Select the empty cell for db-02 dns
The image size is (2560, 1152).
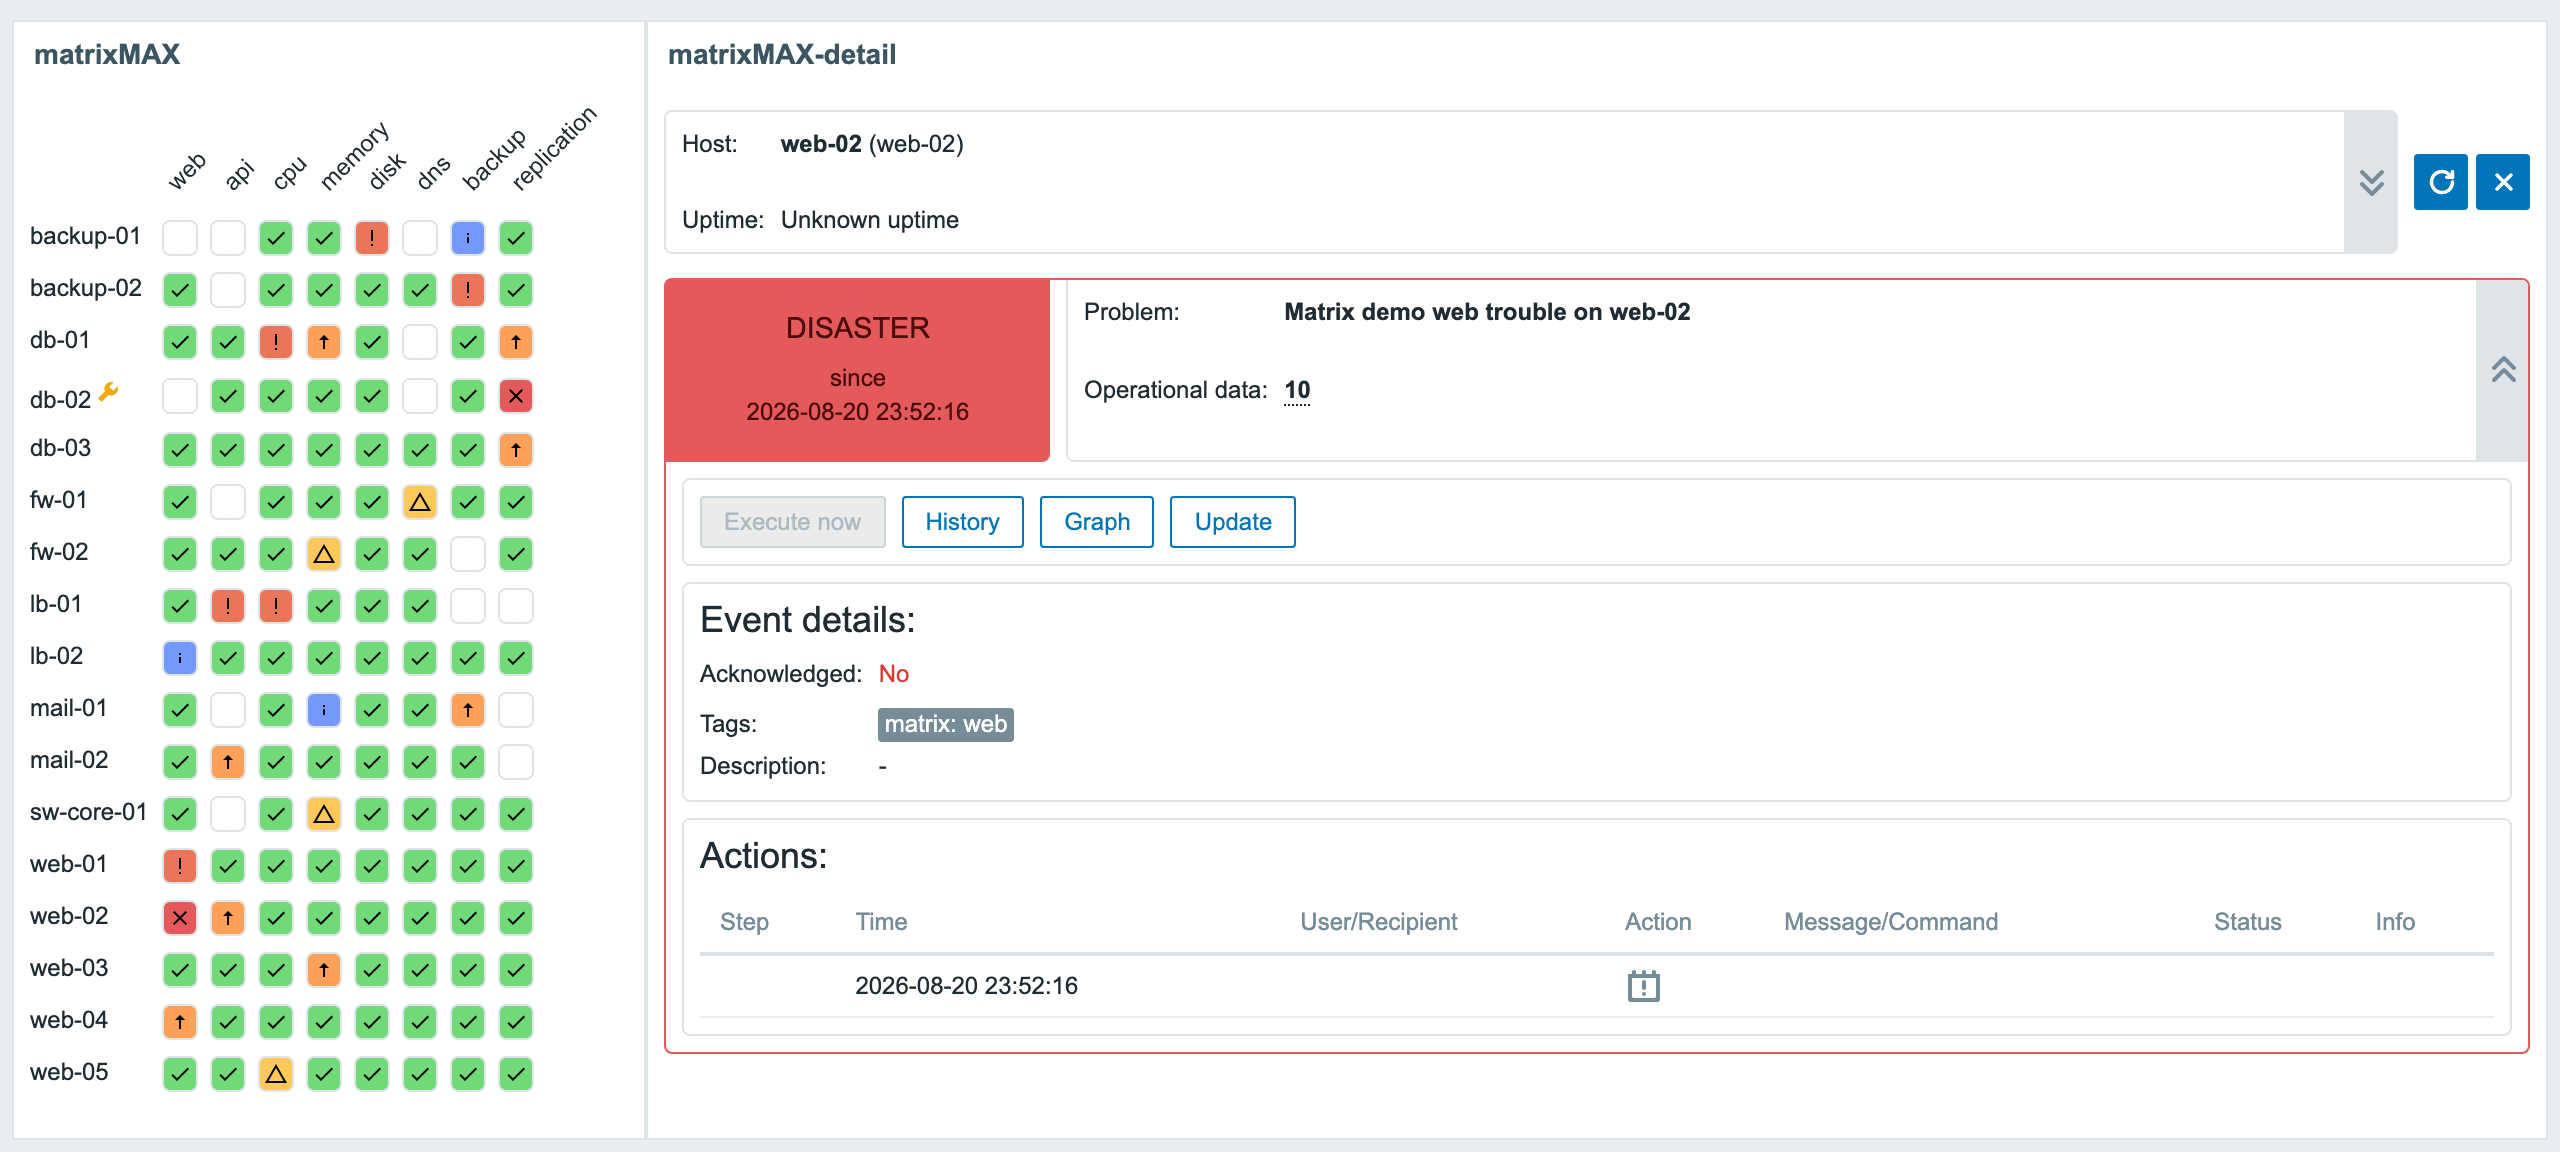click(420, 396)
